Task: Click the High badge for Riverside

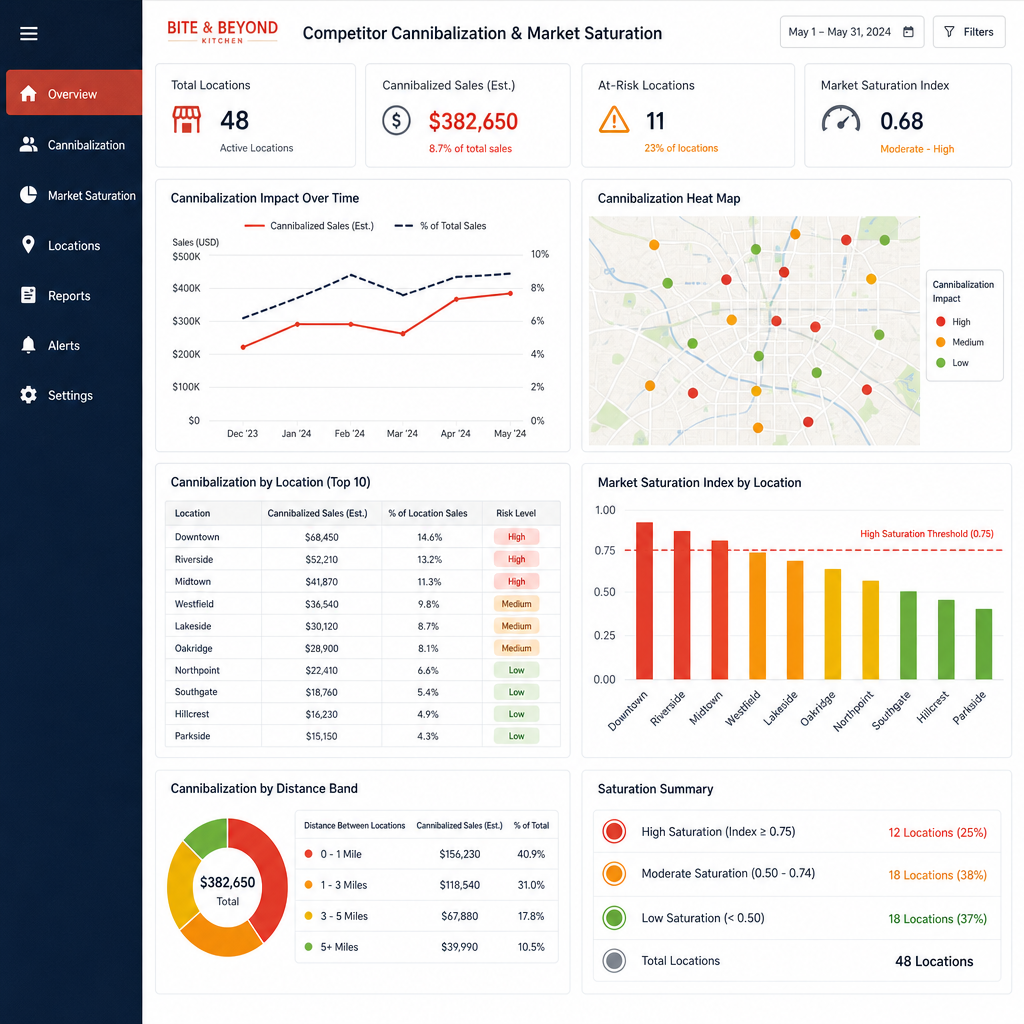Action: click(517, 559)
